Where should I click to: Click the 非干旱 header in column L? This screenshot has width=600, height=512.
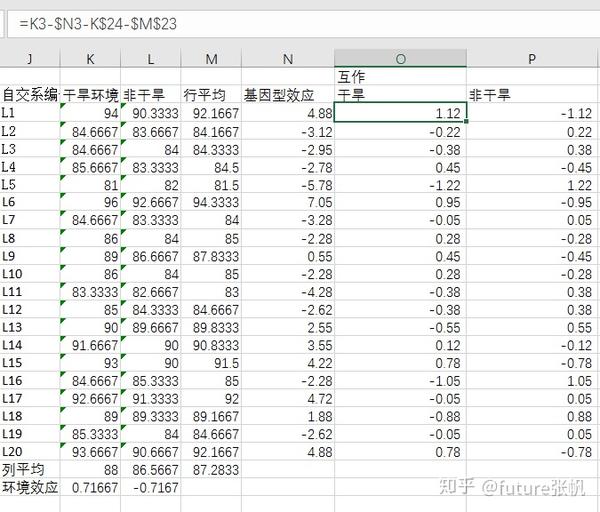coord(151,95)
